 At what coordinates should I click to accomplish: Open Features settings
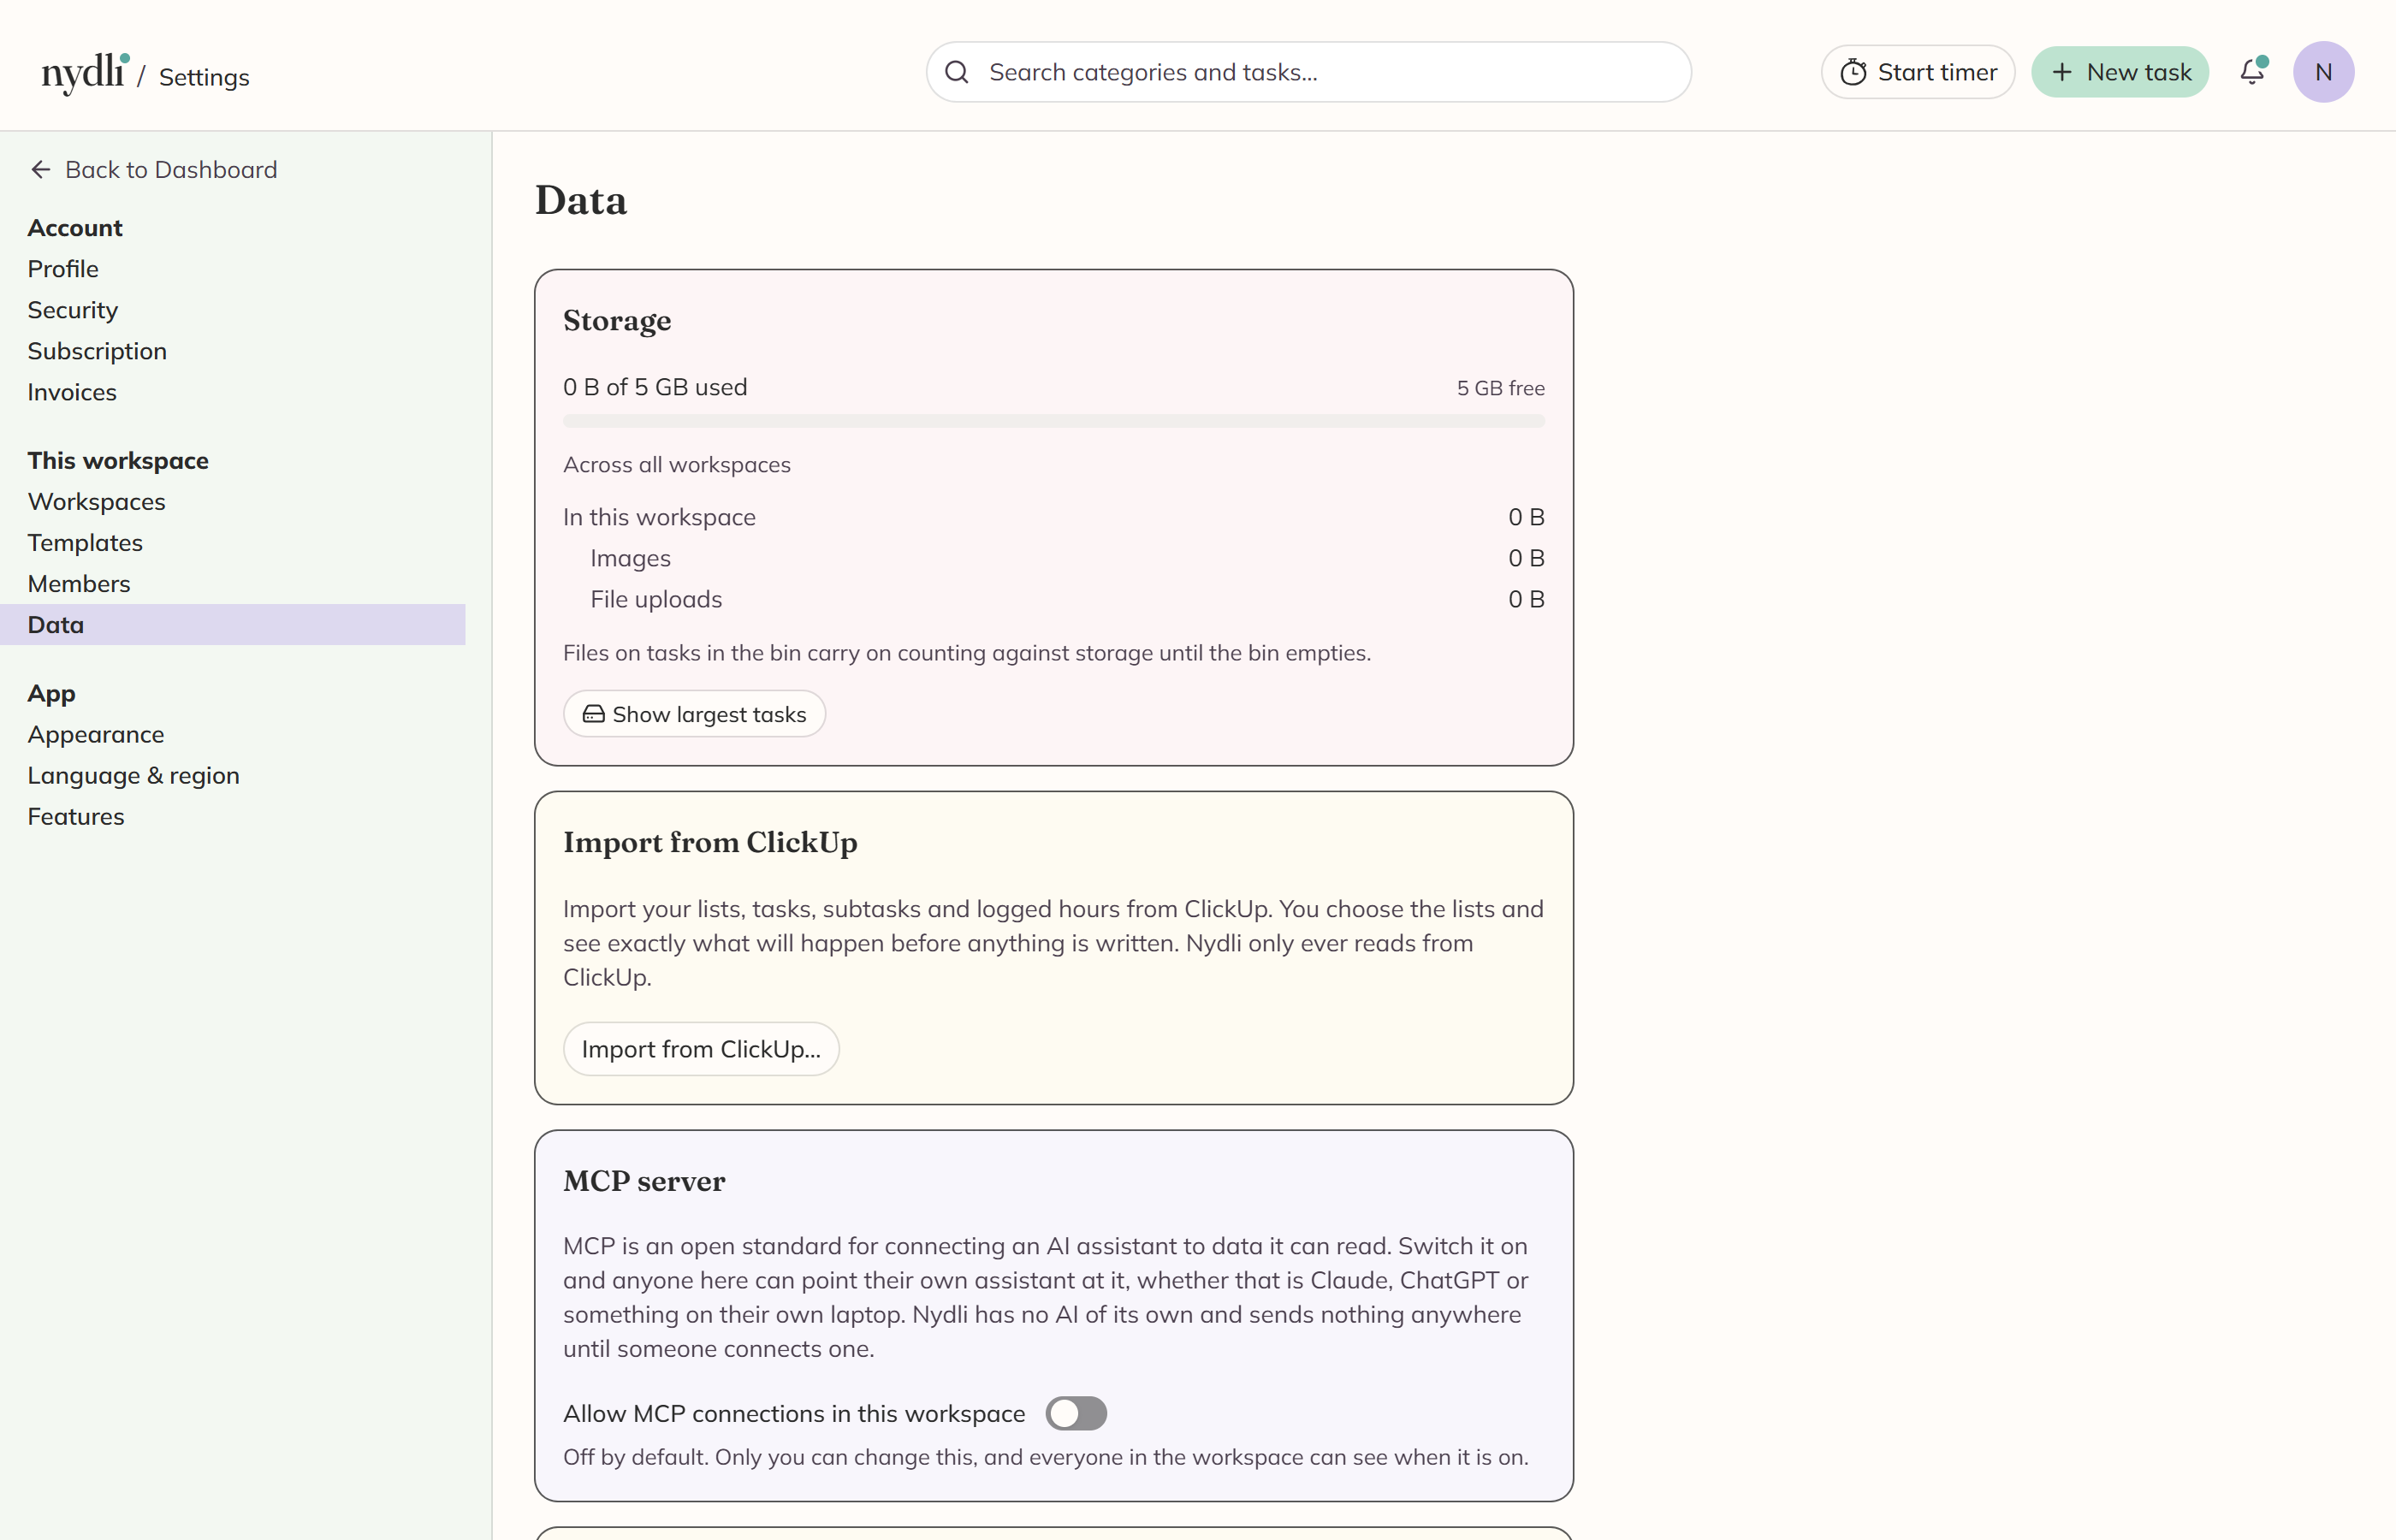(76, 816)
